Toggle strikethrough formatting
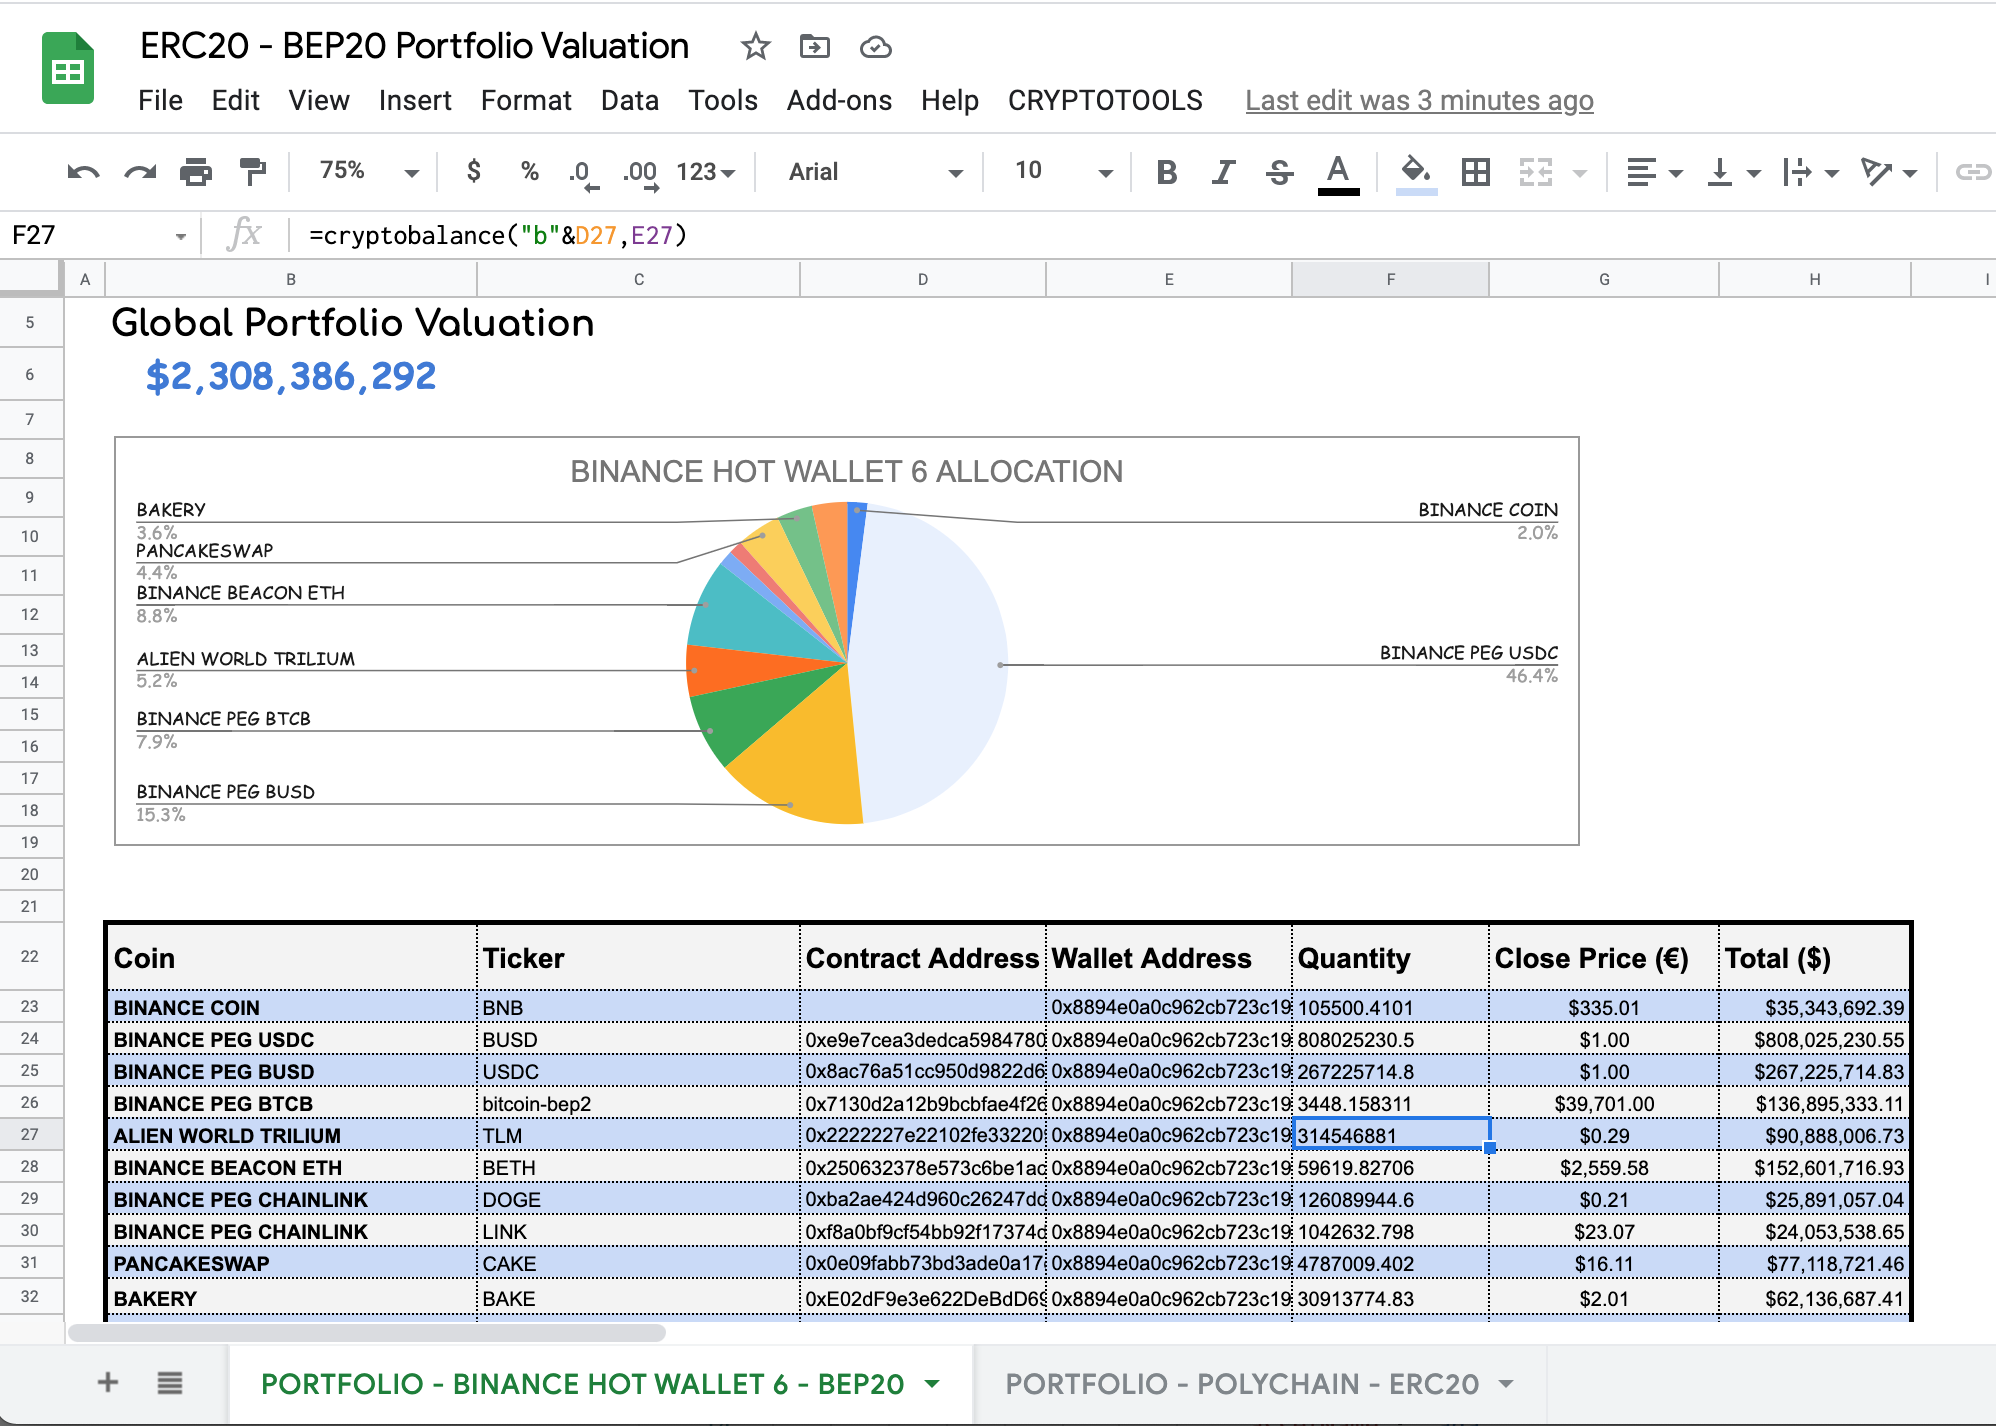The height and width of the screenshot is (1426, 1996). (1280, 171)
